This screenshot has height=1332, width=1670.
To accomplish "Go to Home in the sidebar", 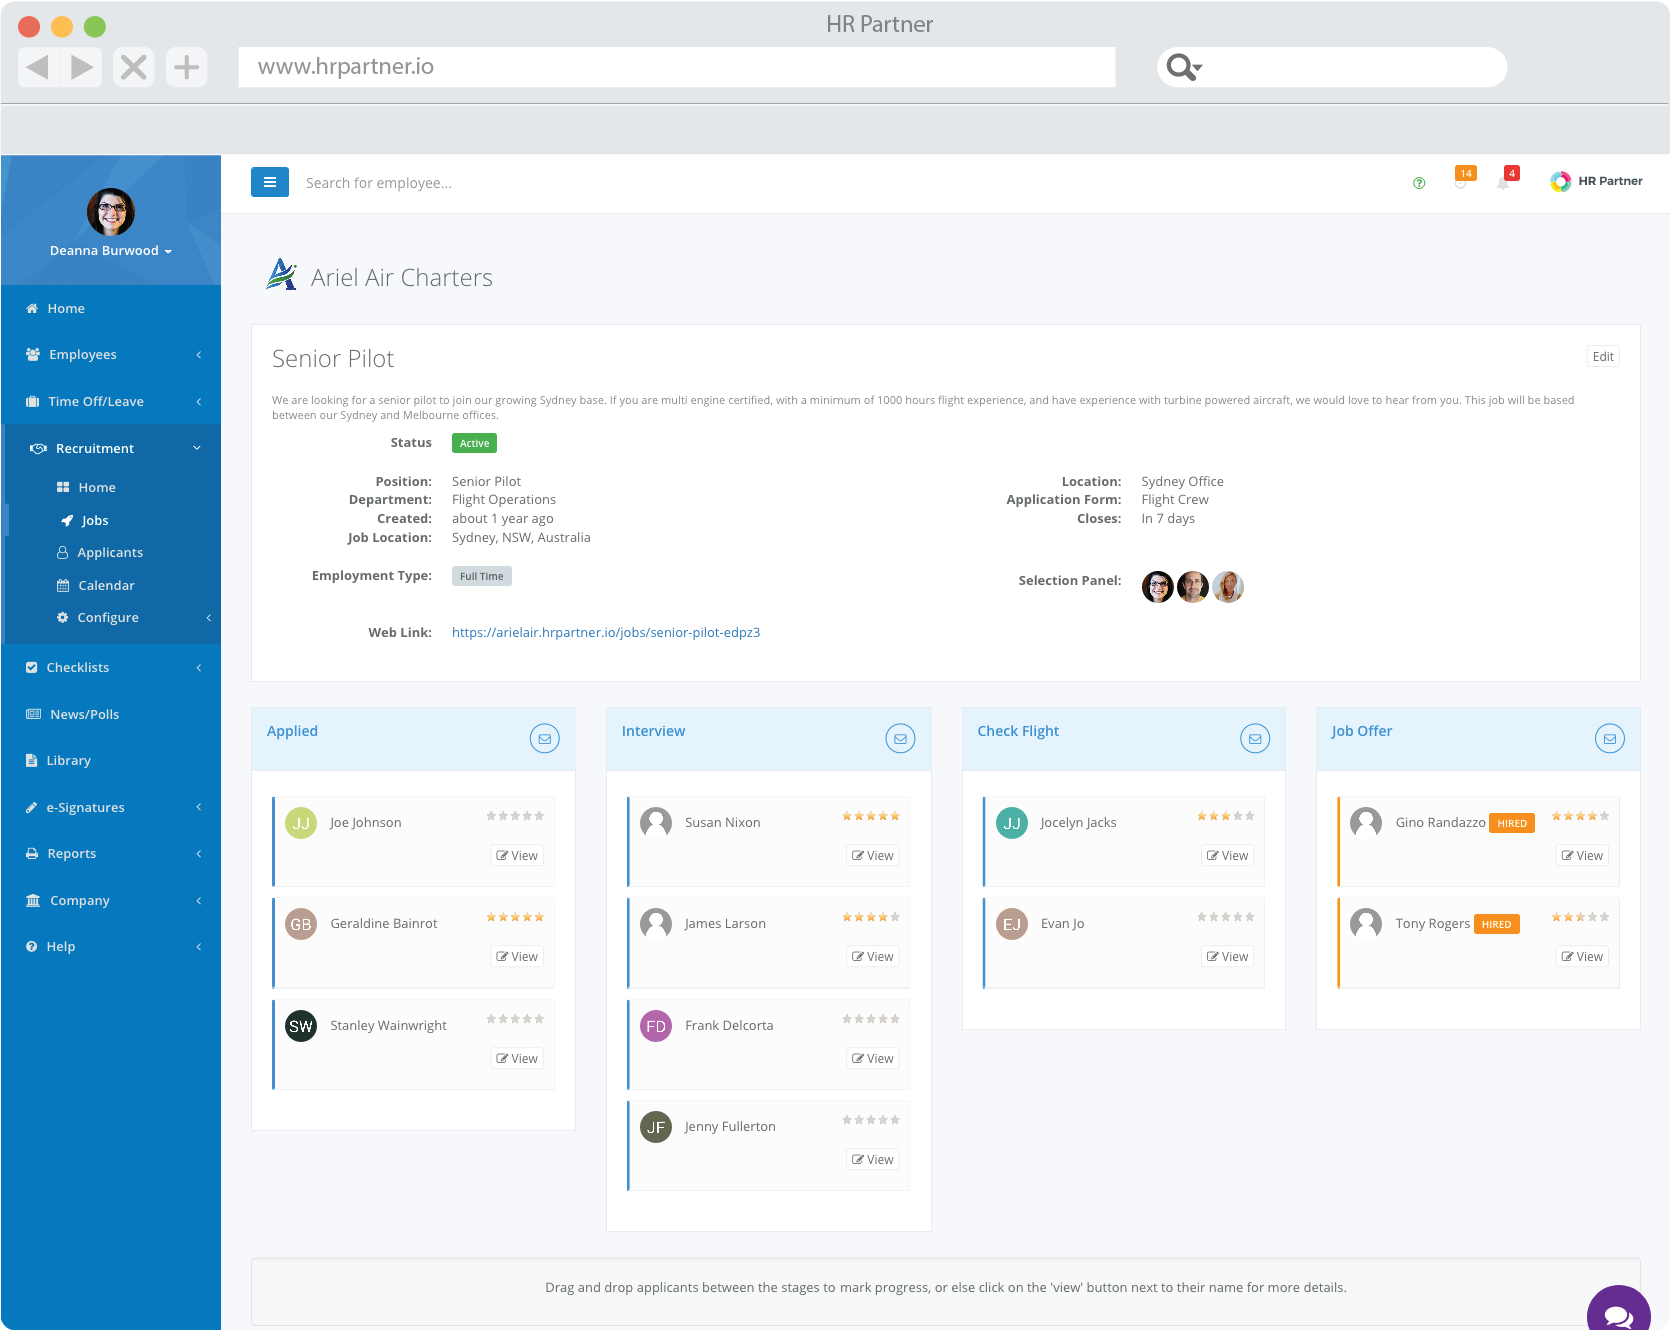I will coord(111,309).
